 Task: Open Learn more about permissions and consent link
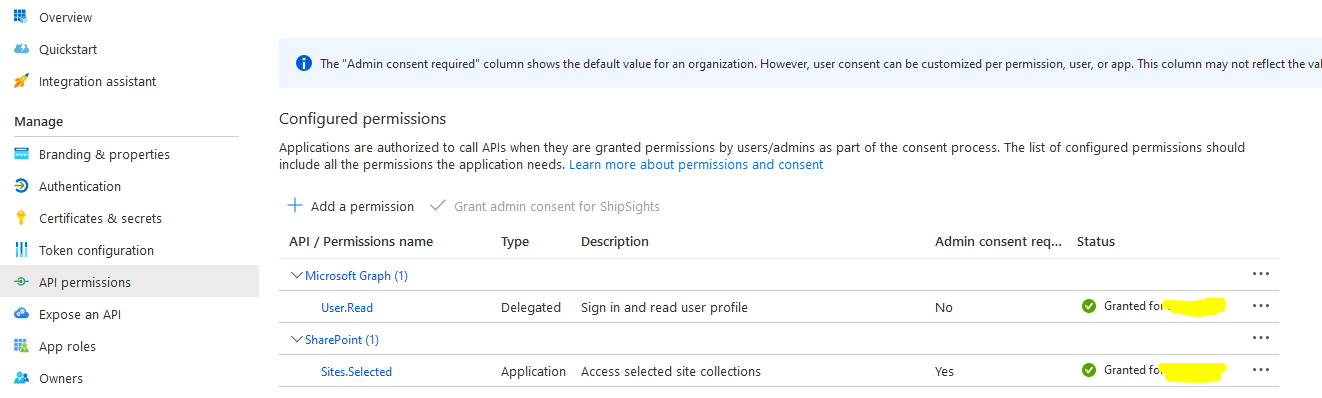pyautogui.click(x=696, y=164)
